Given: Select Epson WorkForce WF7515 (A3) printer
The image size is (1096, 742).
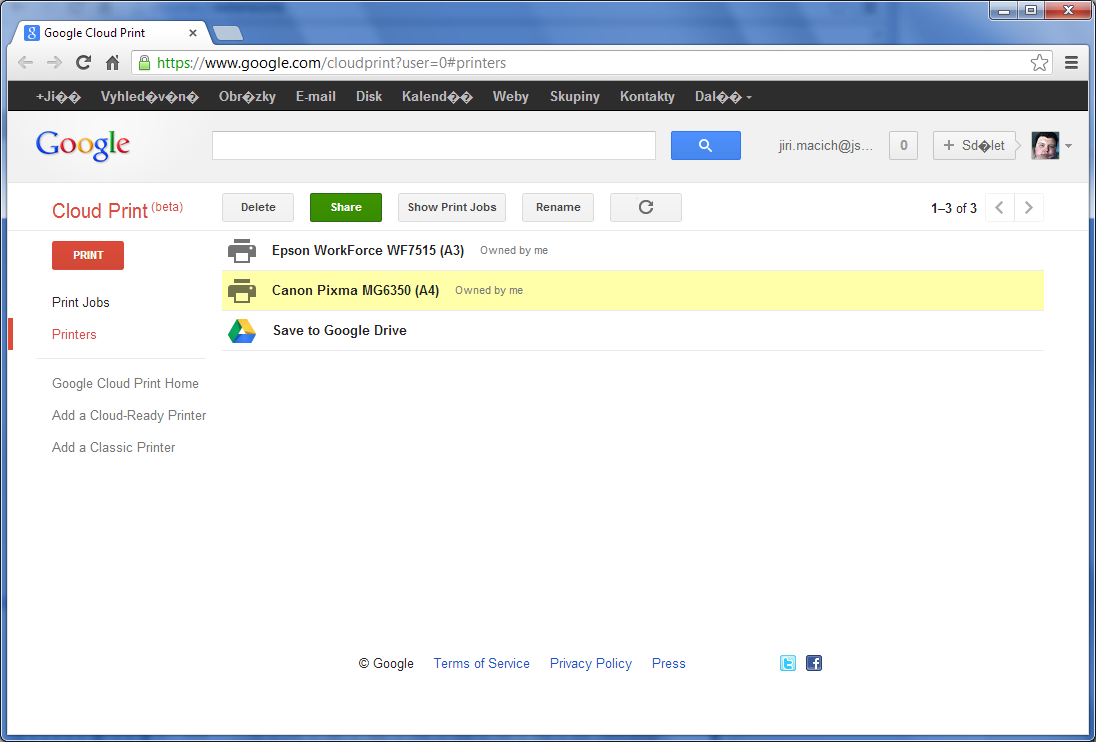Looking at the screenshot, I should (x=633, y=251).
